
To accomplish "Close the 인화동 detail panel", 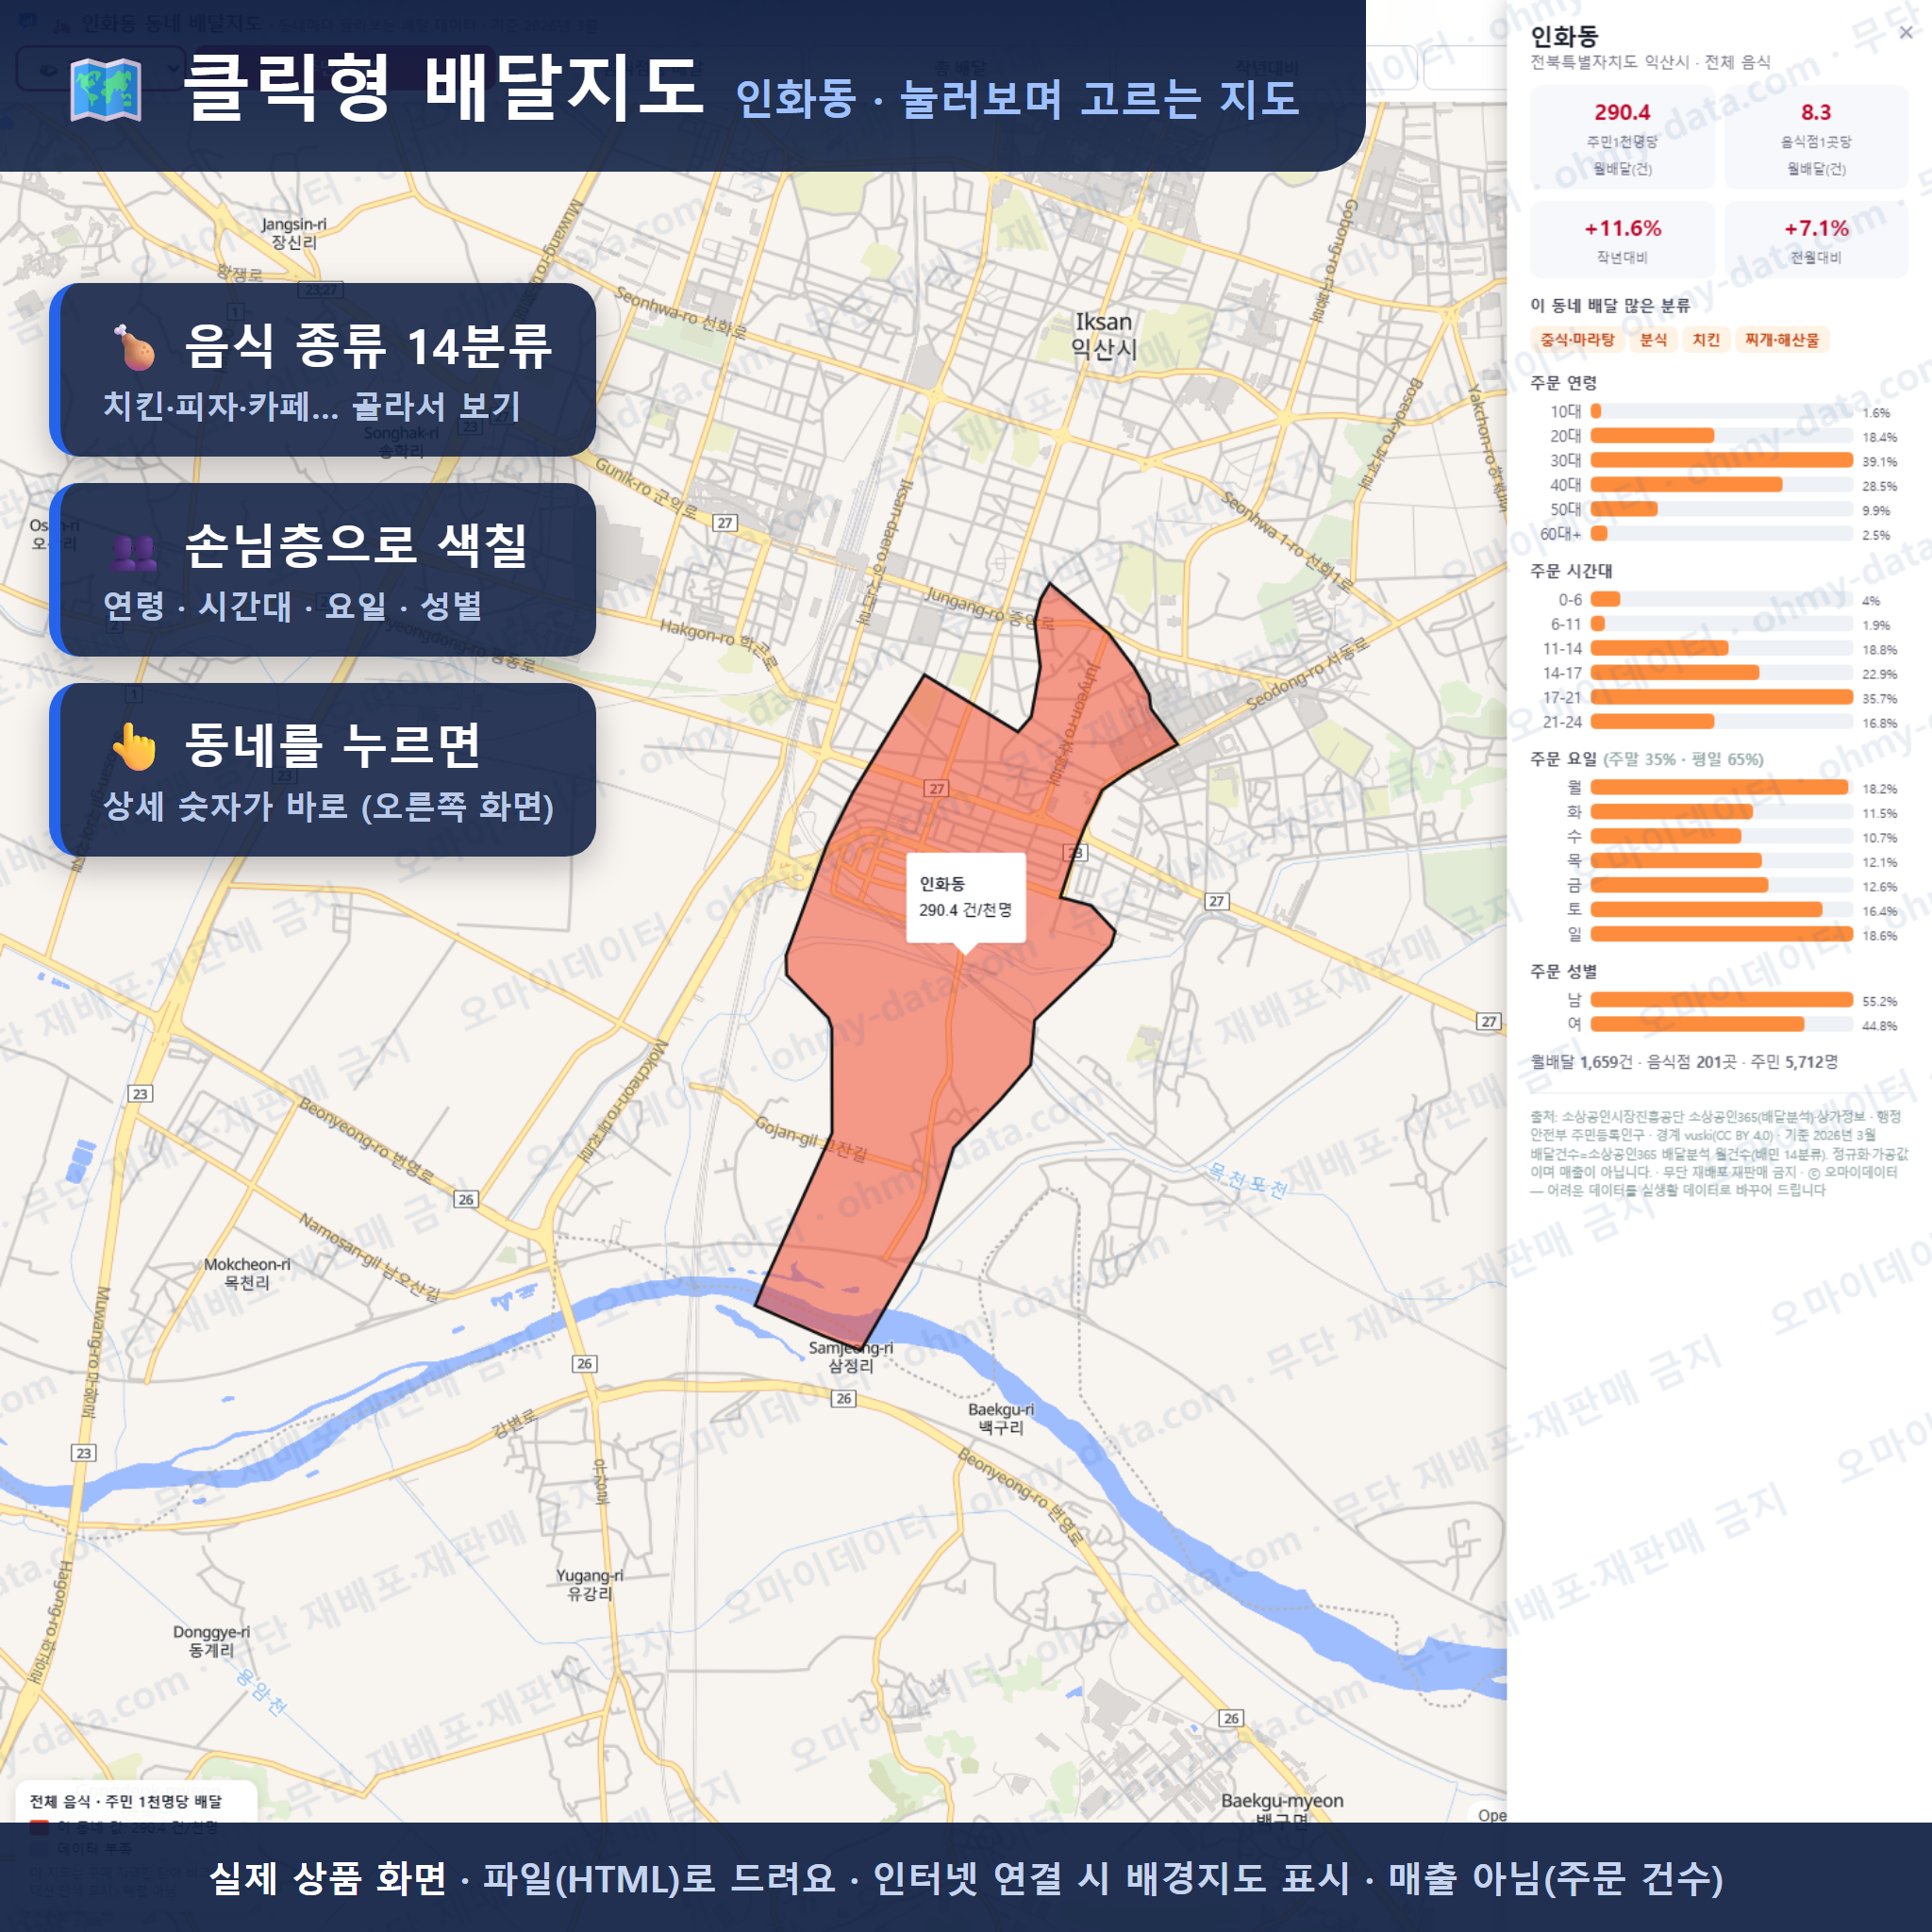I will point(1906,33).
